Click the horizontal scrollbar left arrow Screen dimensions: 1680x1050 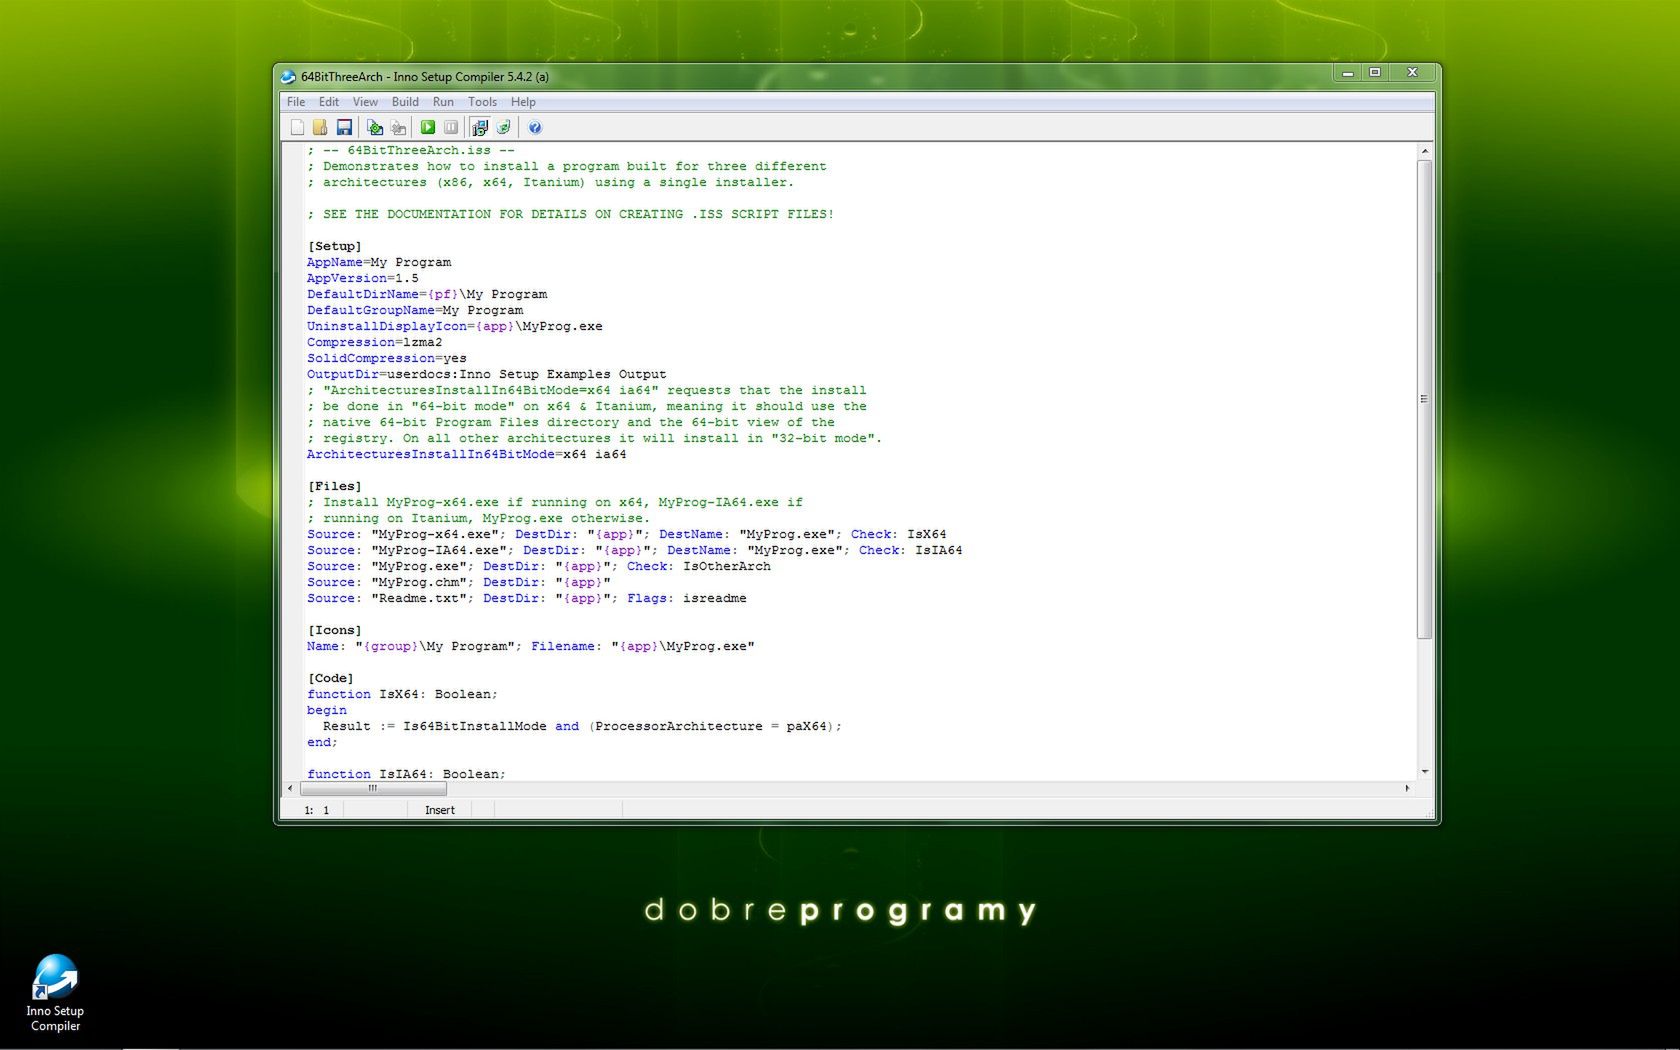click(290, 788)
